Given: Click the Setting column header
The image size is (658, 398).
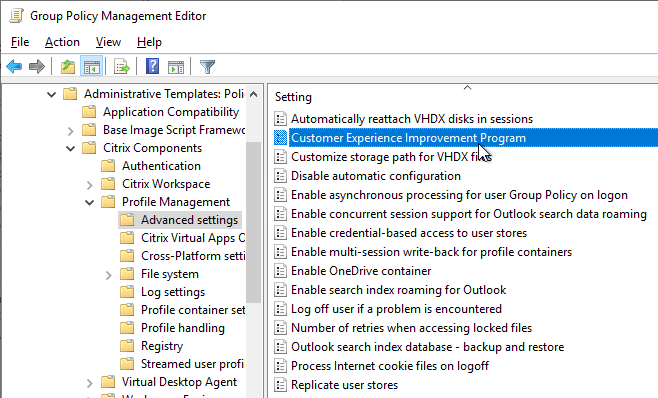Looking at the screenshot, I should [x=293, y=97].
